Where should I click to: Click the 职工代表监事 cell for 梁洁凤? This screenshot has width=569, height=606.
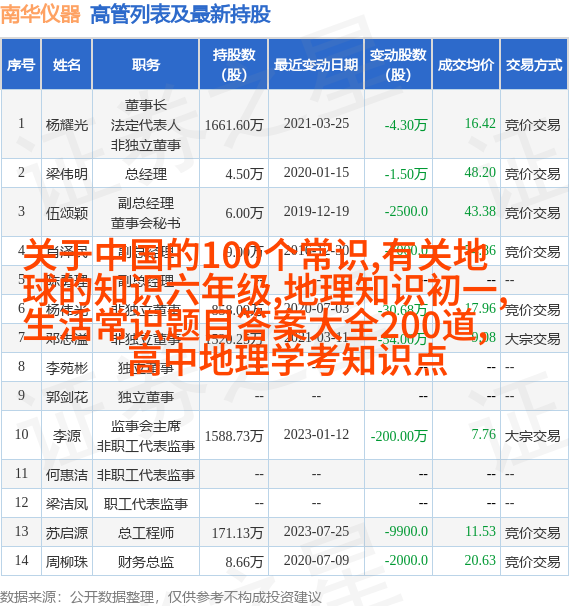tap(146, 504)
